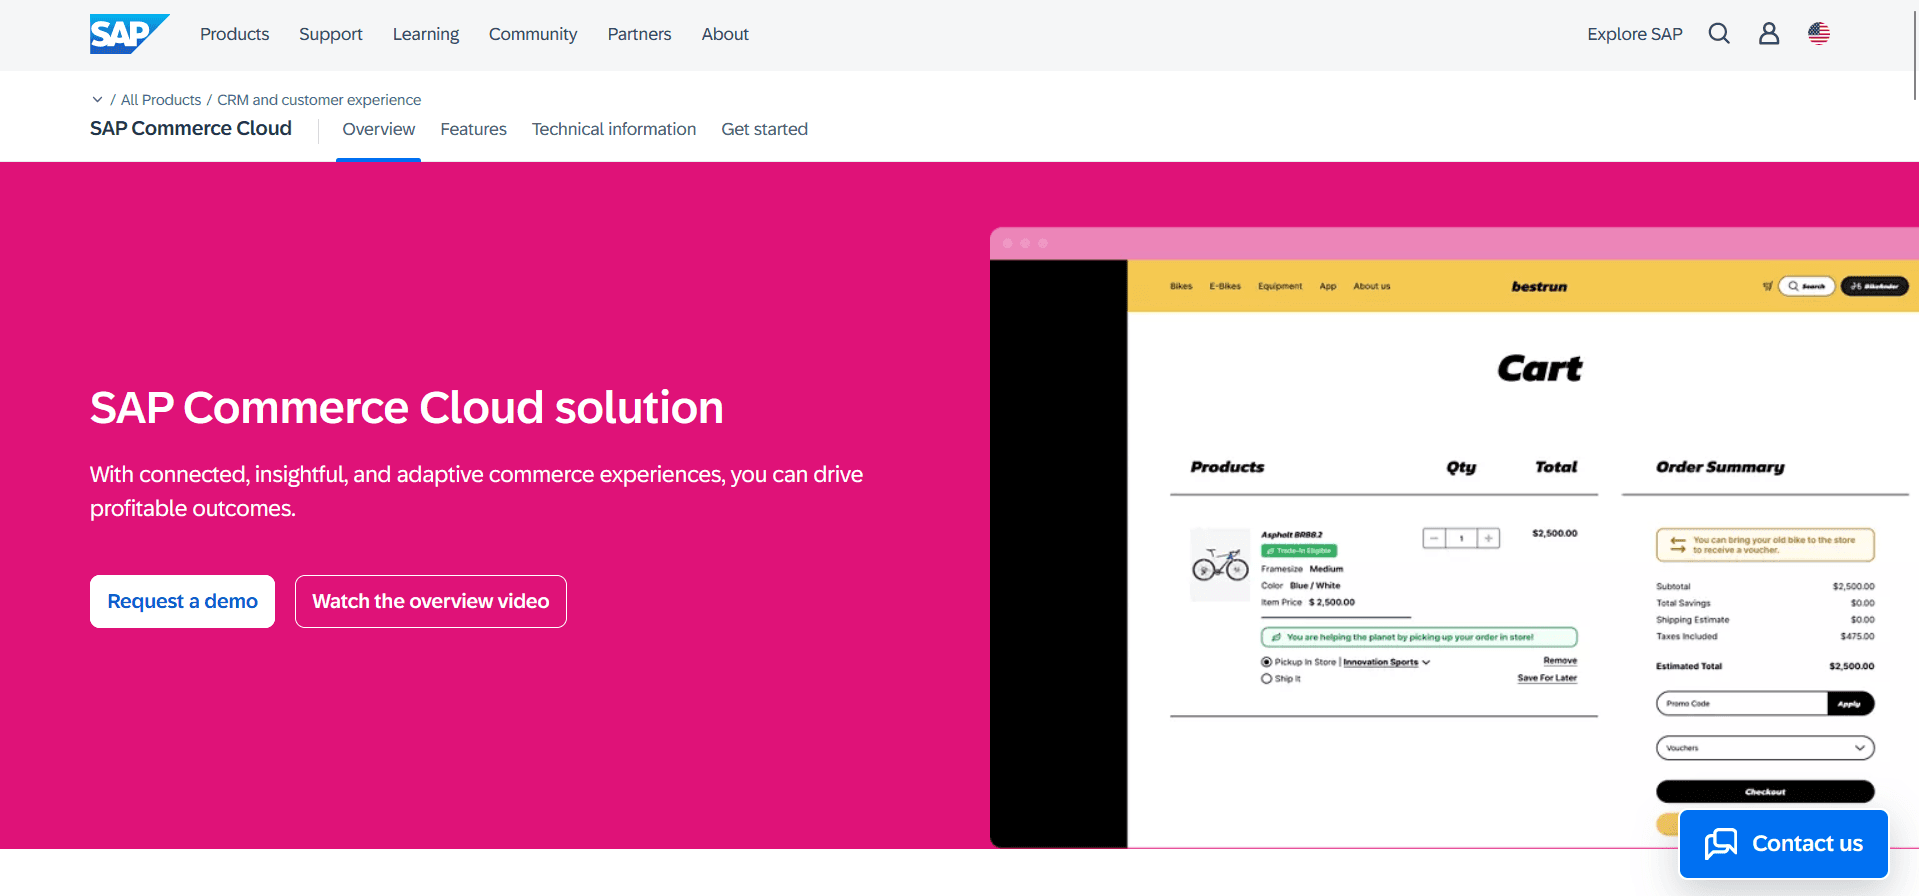Click Explore SAP link
This screenshot has width=1919, height=896.
tap(1635, 34)
